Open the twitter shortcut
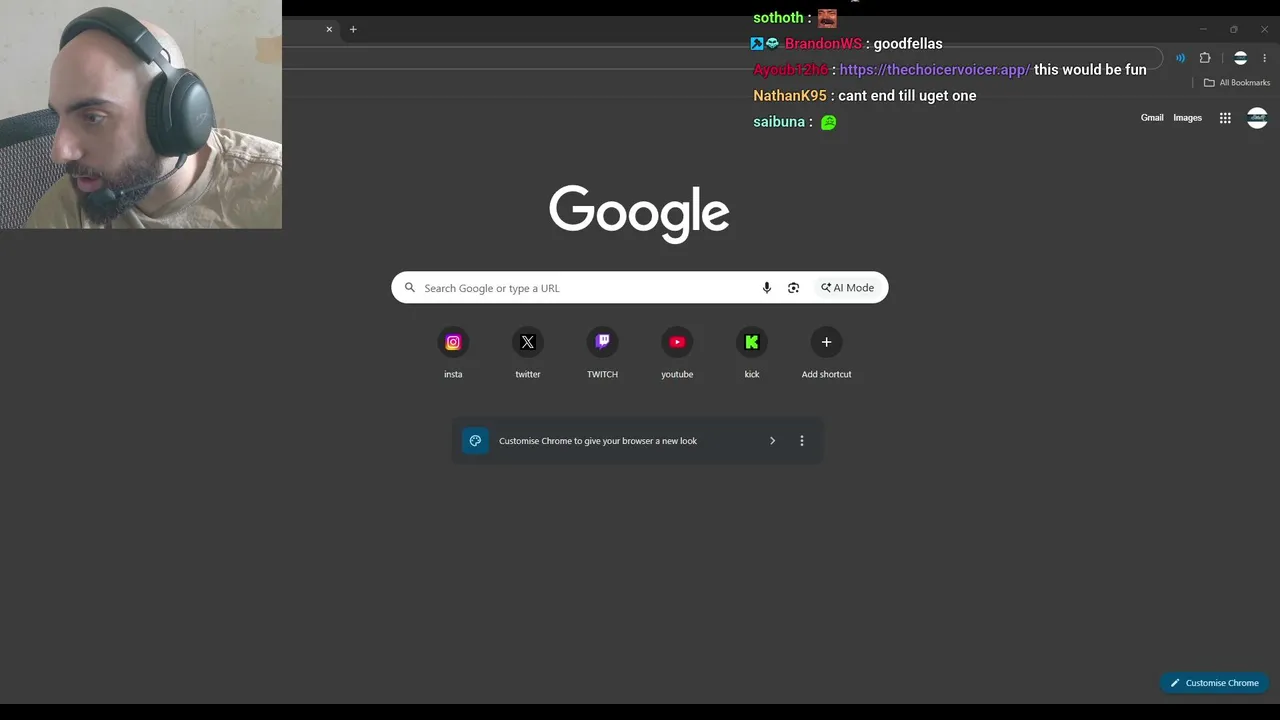This screenshot has height=720, width=1280. (x=528, y=353)
